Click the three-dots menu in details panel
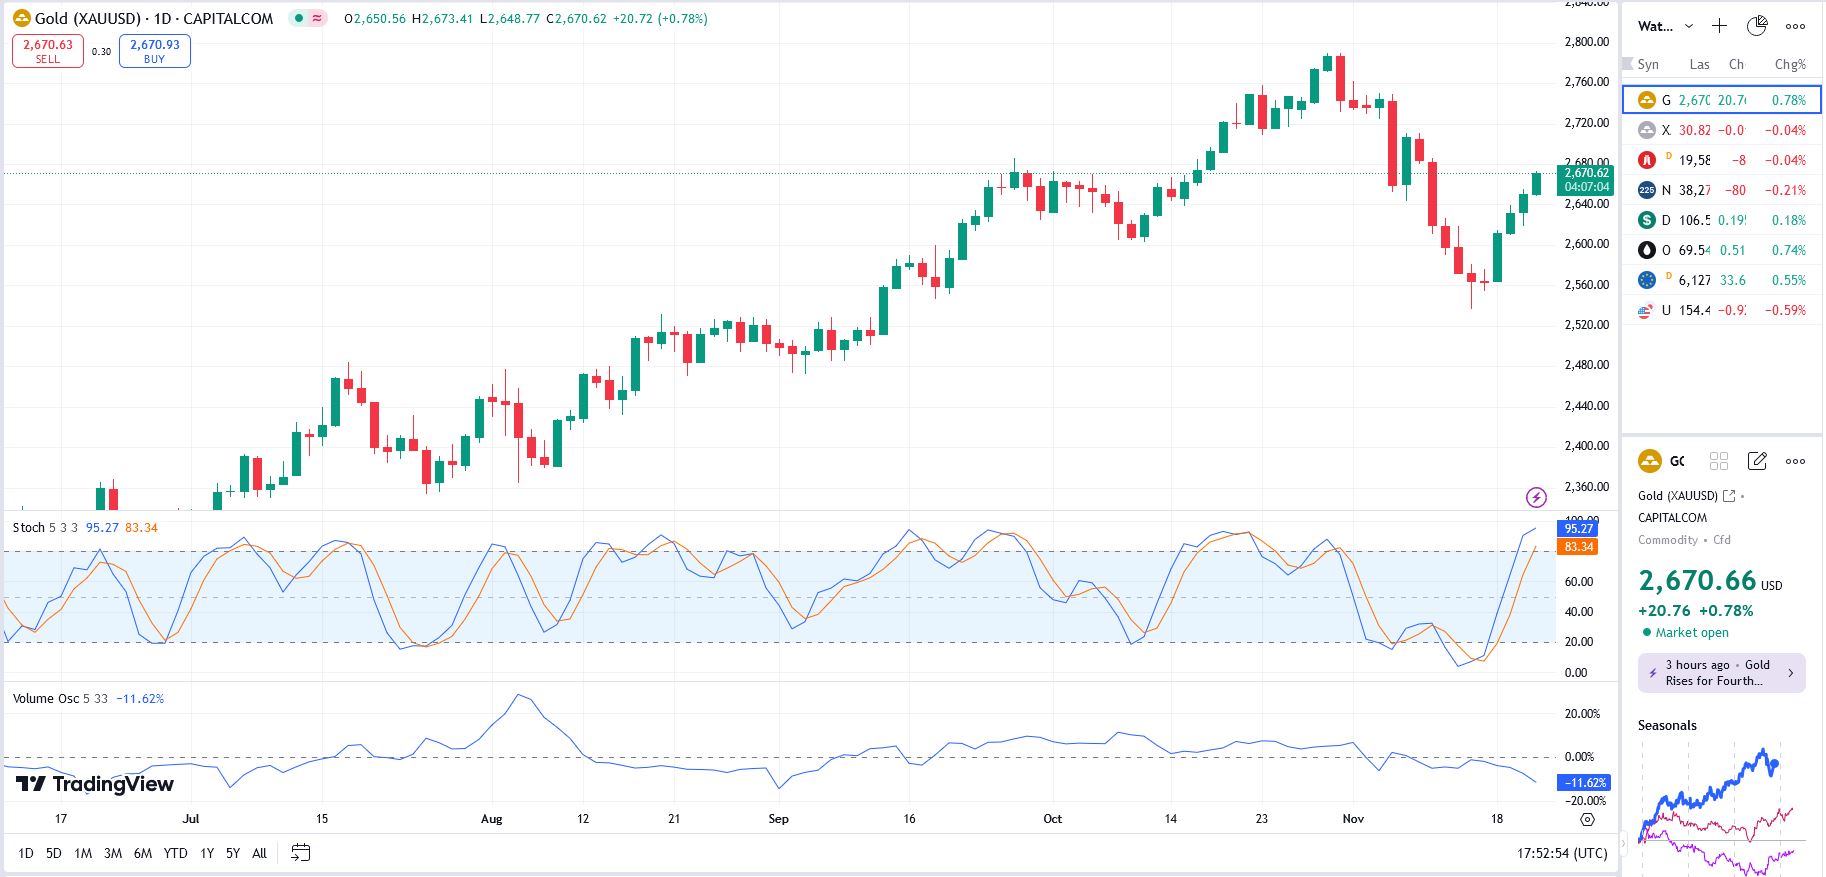The height and width of the screenshot is (877, 1826). pyautogui.click(x=1795, y=461)
